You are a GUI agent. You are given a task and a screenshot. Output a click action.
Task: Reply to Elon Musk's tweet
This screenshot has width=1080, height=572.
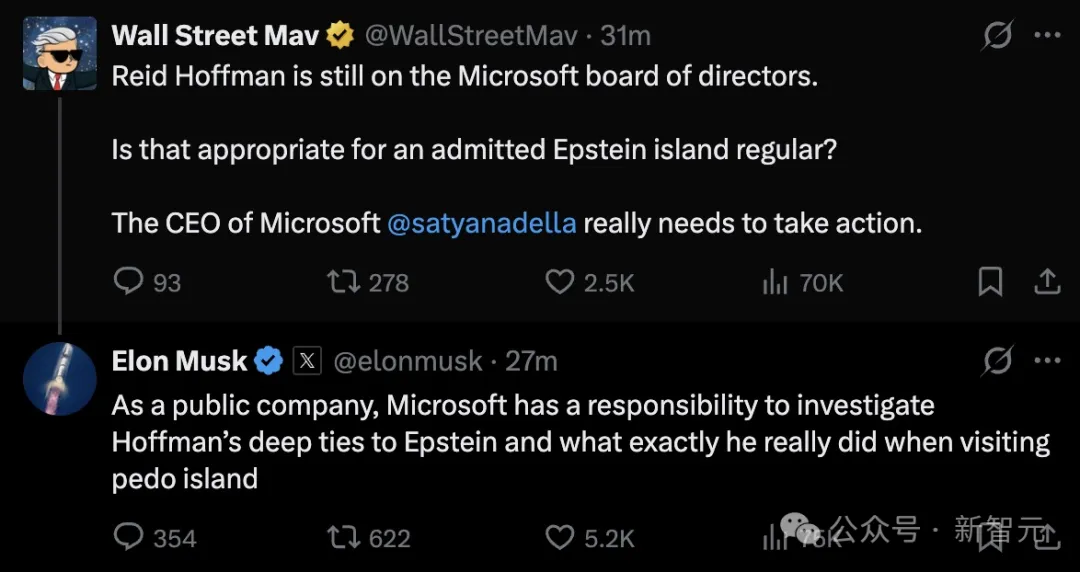tap(130, 538)
